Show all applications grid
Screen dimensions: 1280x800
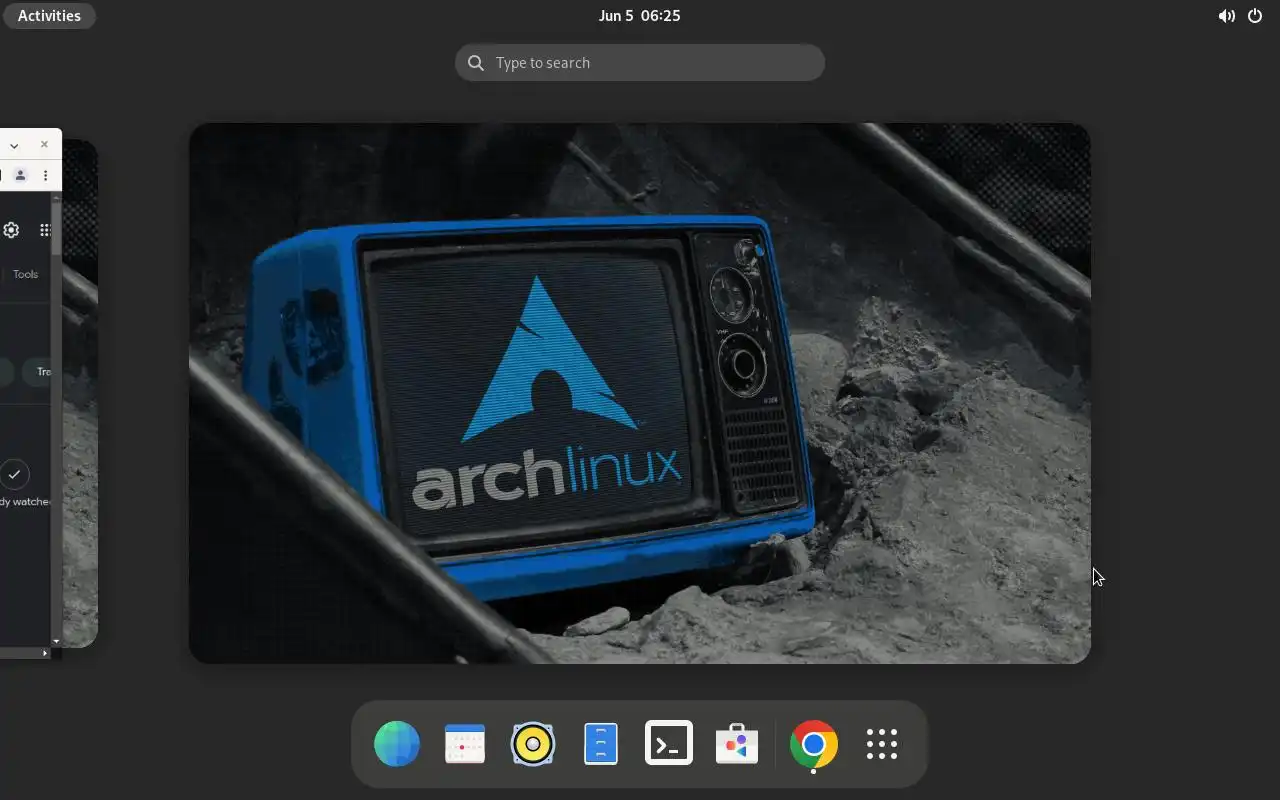(x=882, y=744)
